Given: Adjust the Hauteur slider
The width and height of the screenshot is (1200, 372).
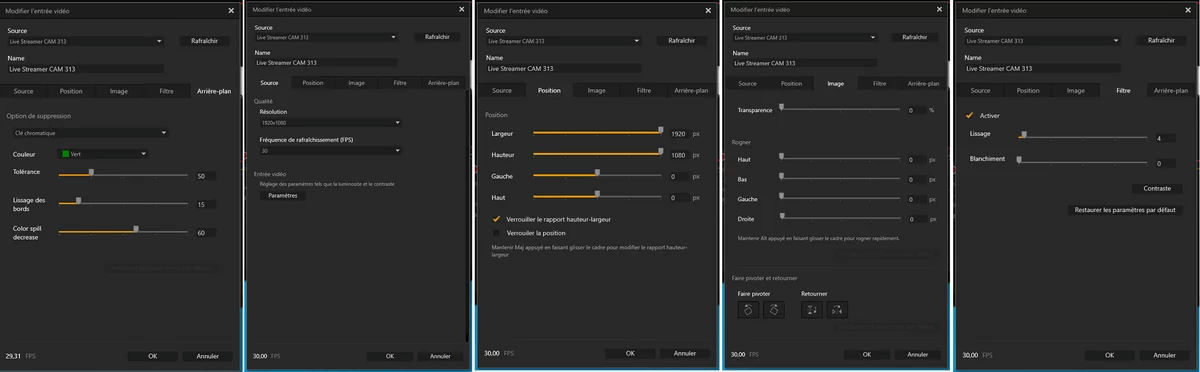Looking at the screenshot, I should pos(598,153).
